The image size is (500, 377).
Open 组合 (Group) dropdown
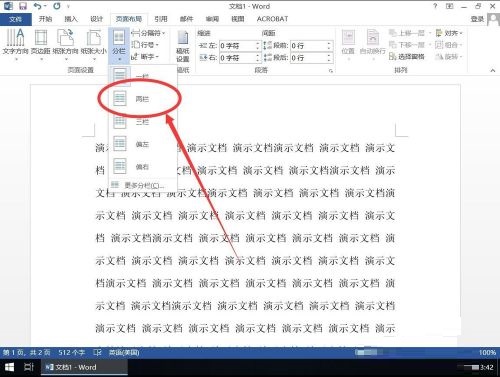449,45
